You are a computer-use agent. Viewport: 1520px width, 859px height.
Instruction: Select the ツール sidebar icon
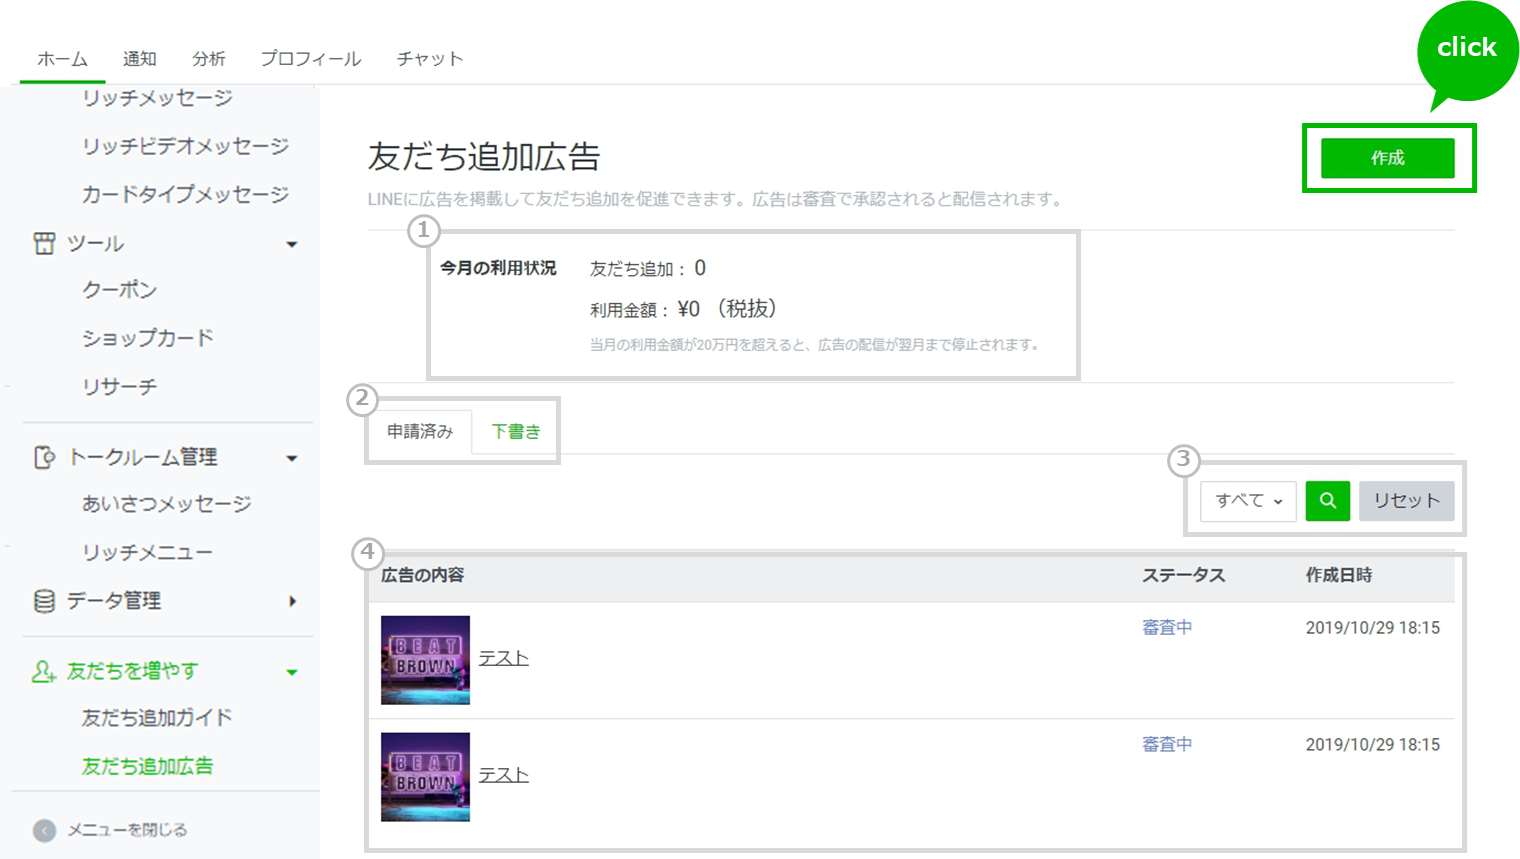(45, 243)
